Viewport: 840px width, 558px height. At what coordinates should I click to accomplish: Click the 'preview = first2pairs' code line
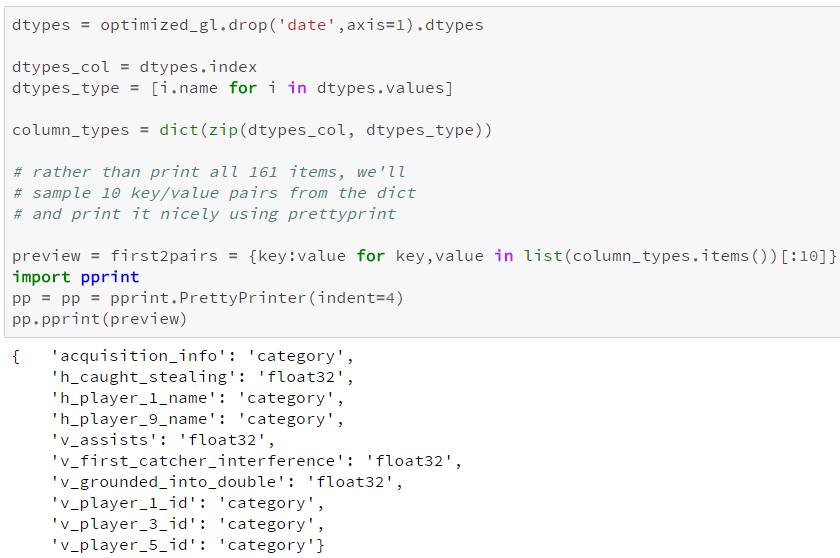click(x=424, y=256)
